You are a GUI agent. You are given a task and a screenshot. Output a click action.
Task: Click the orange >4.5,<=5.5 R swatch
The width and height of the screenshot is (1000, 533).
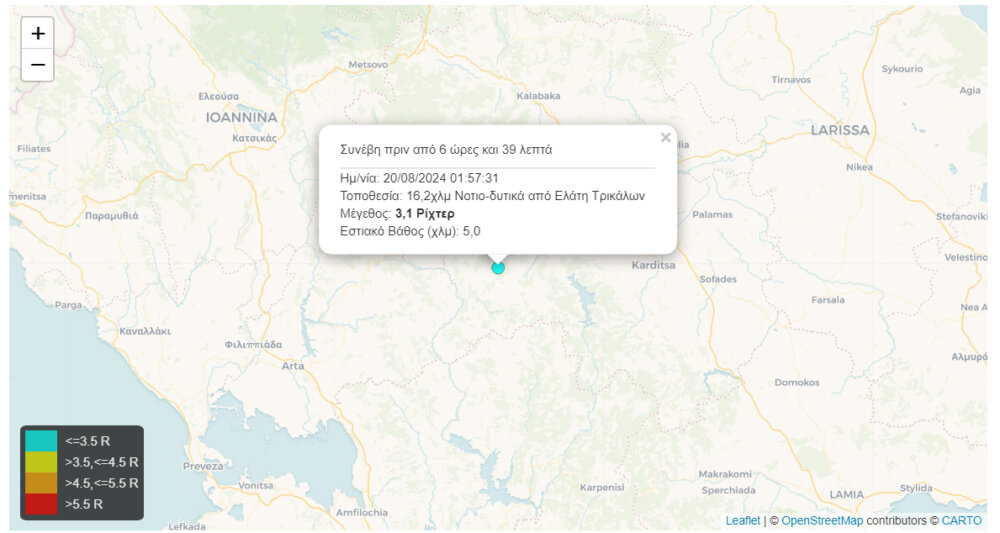click(41, 483)
